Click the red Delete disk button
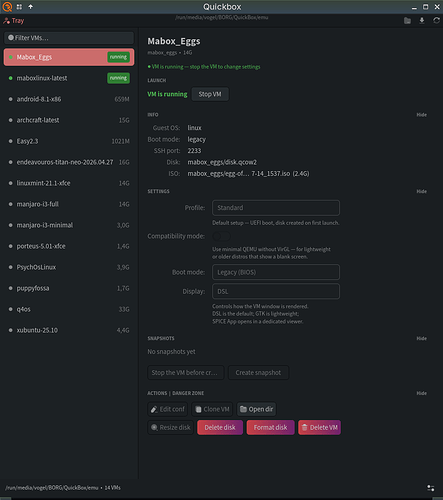Viewport: 443px width, 500px height. (x=220, y=427)
